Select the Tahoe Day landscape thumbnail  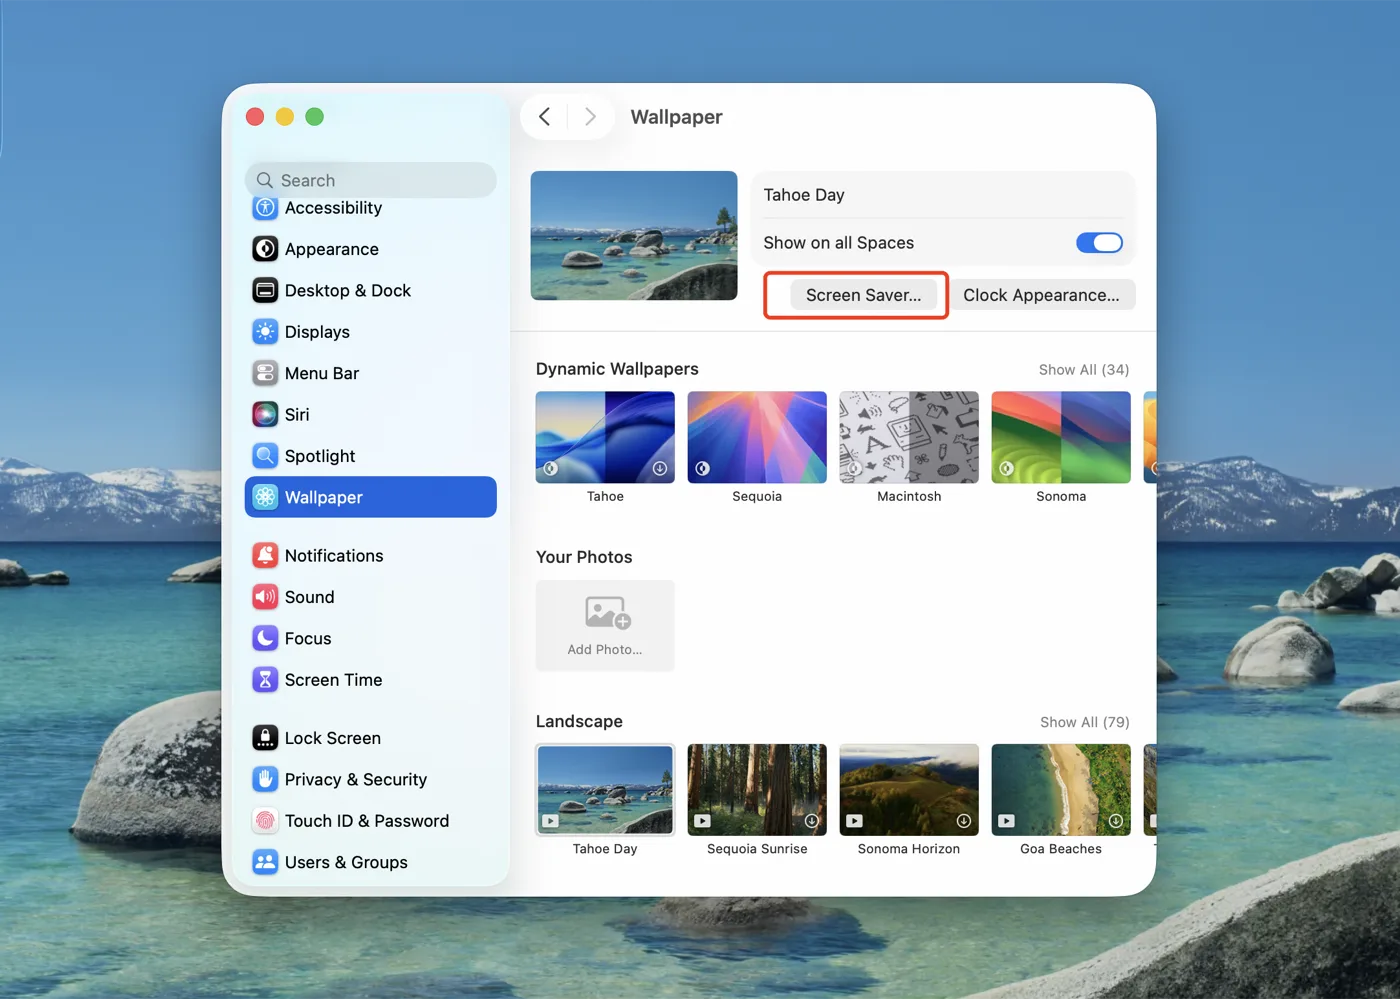click(605, 790)
